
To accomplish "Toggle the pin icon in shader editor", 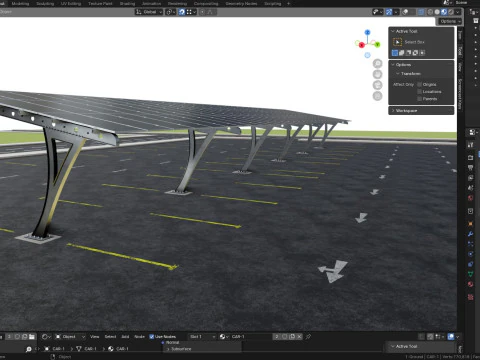I will click(x=308, y=337).
